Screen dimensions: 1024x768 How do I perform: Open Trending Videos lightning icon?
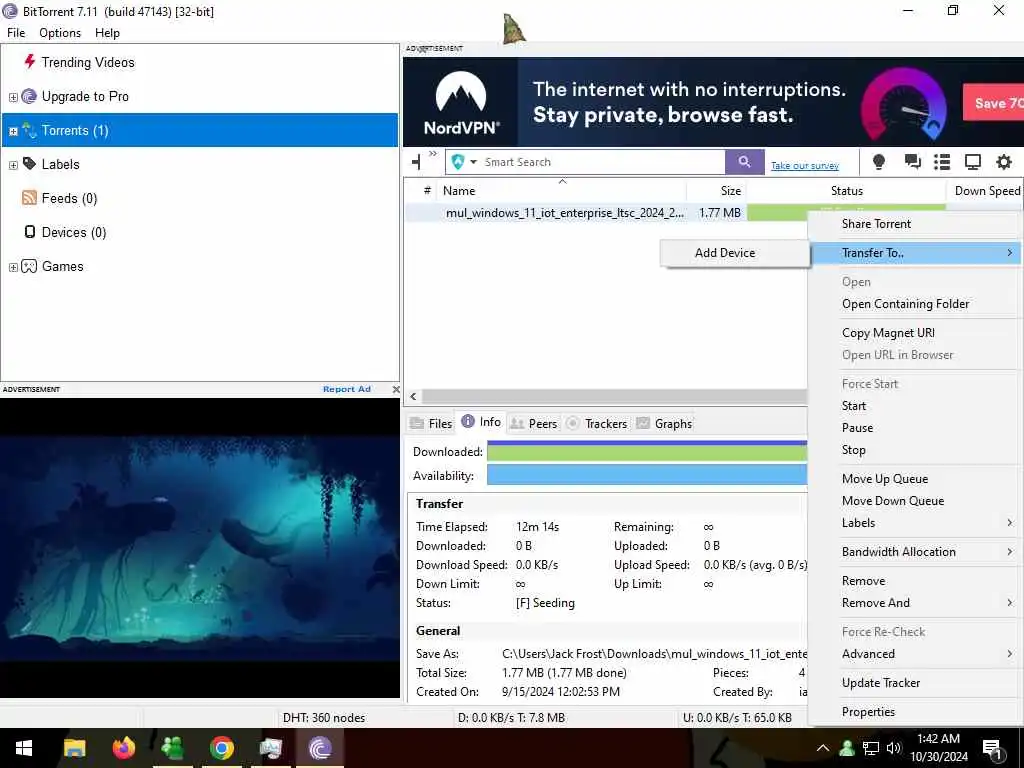(29, 61)
